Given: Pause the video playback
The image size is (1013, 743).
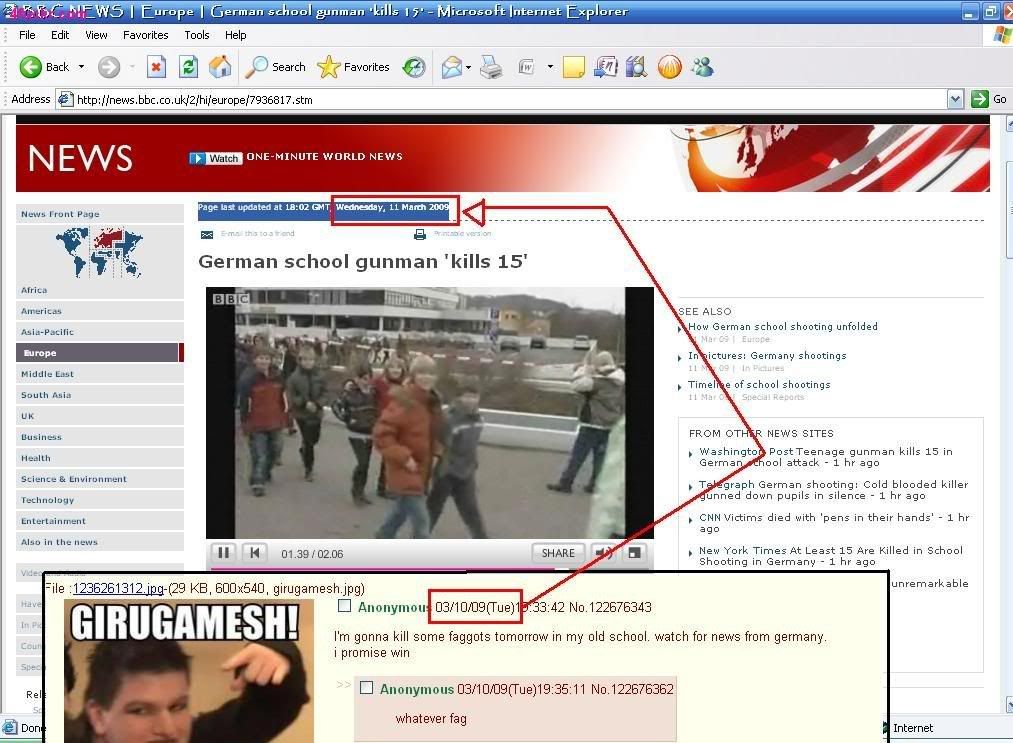Looking at the screenshot, I should [x=223, y=552].
